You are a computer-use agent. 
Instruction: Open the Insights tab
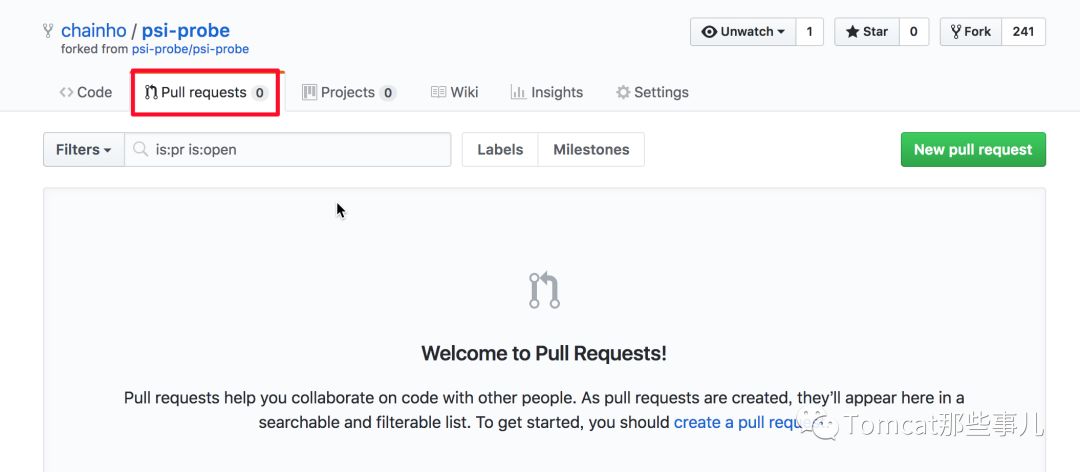547,92
